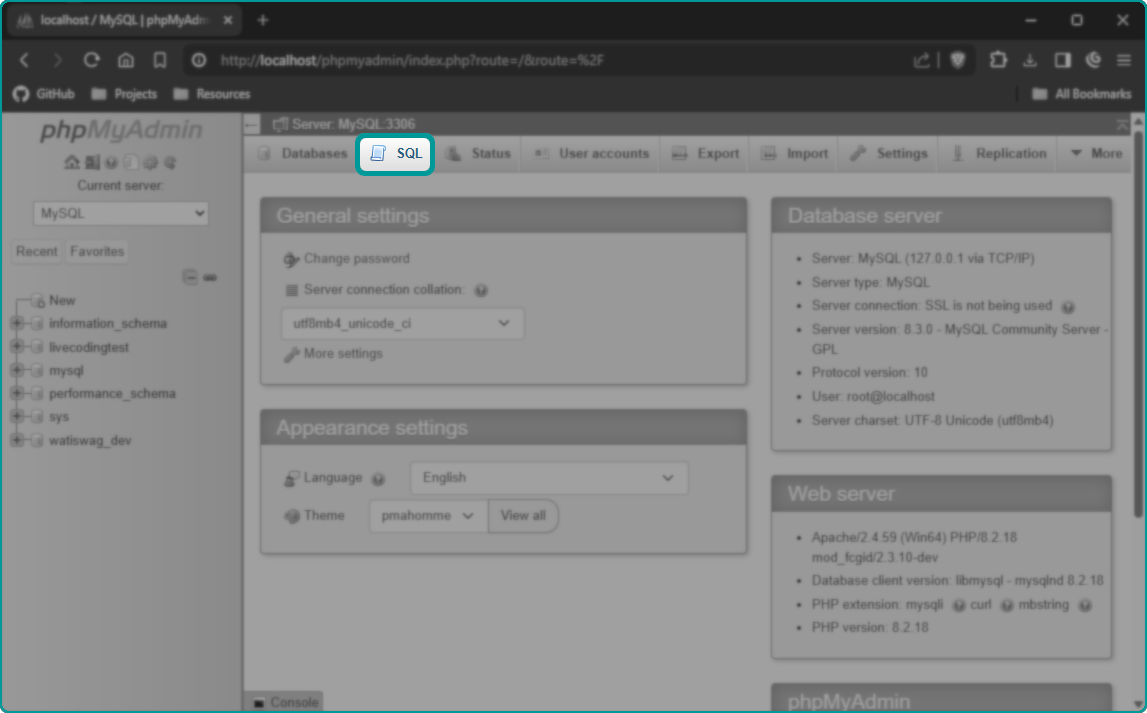Open the Settings tab
Image resolution: width=1147 pixels, height=713 pixels.
[x=889, y=154]
